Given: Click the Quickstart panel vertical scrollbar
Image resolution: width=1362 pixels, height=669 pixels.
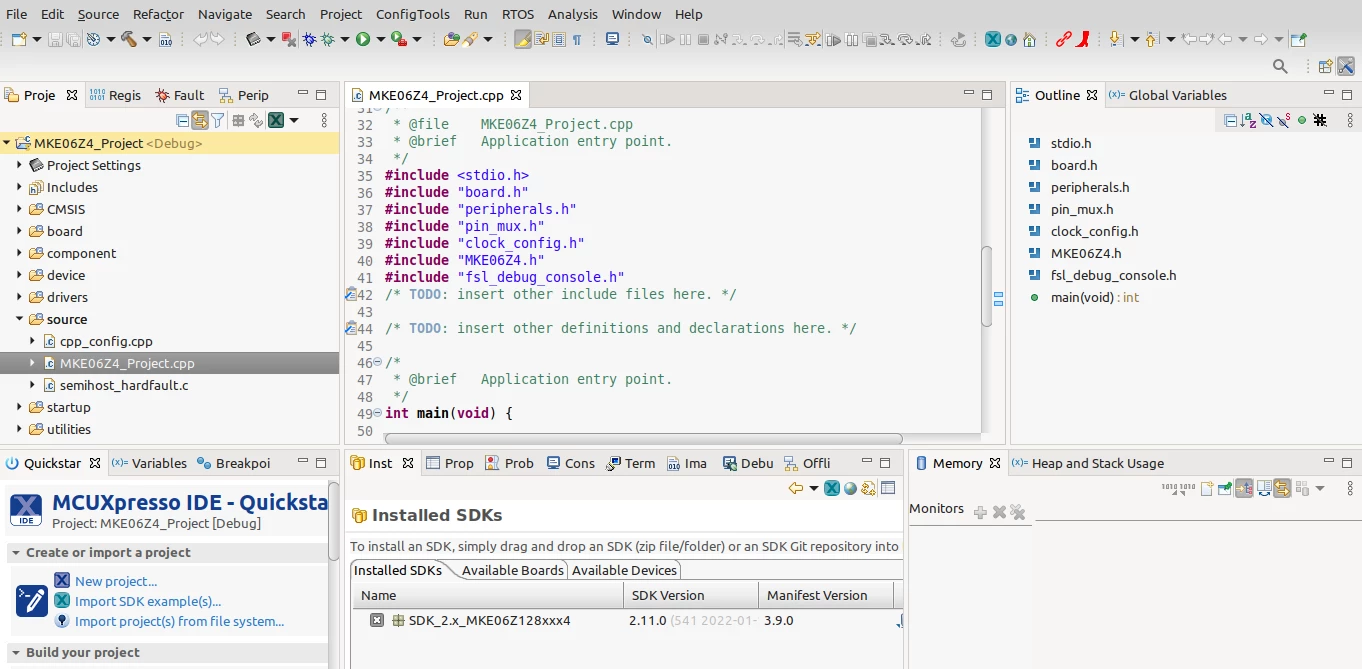Looking at the screenshot, I should pyautogui.click(x=334, y=521).
